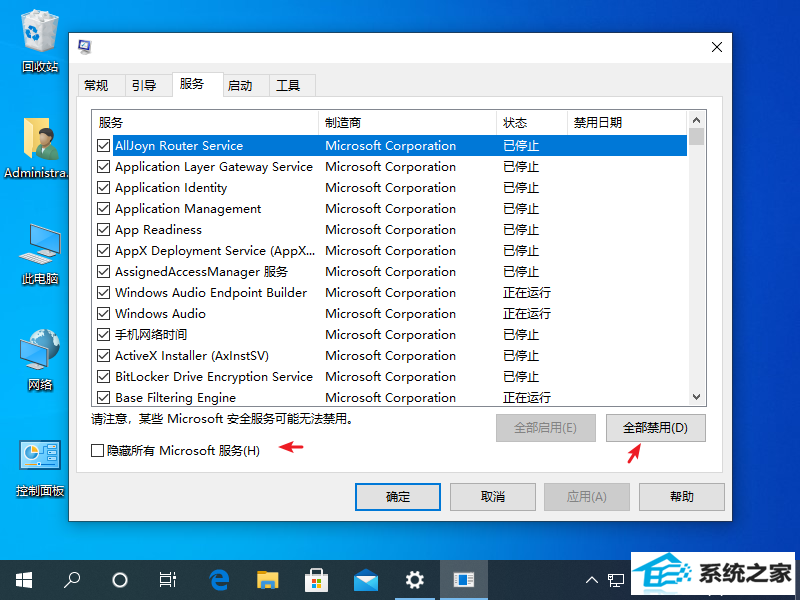Click scroll down arrow in services list
Viewport: 800px width, 600px height.
(x=696, y=396)
